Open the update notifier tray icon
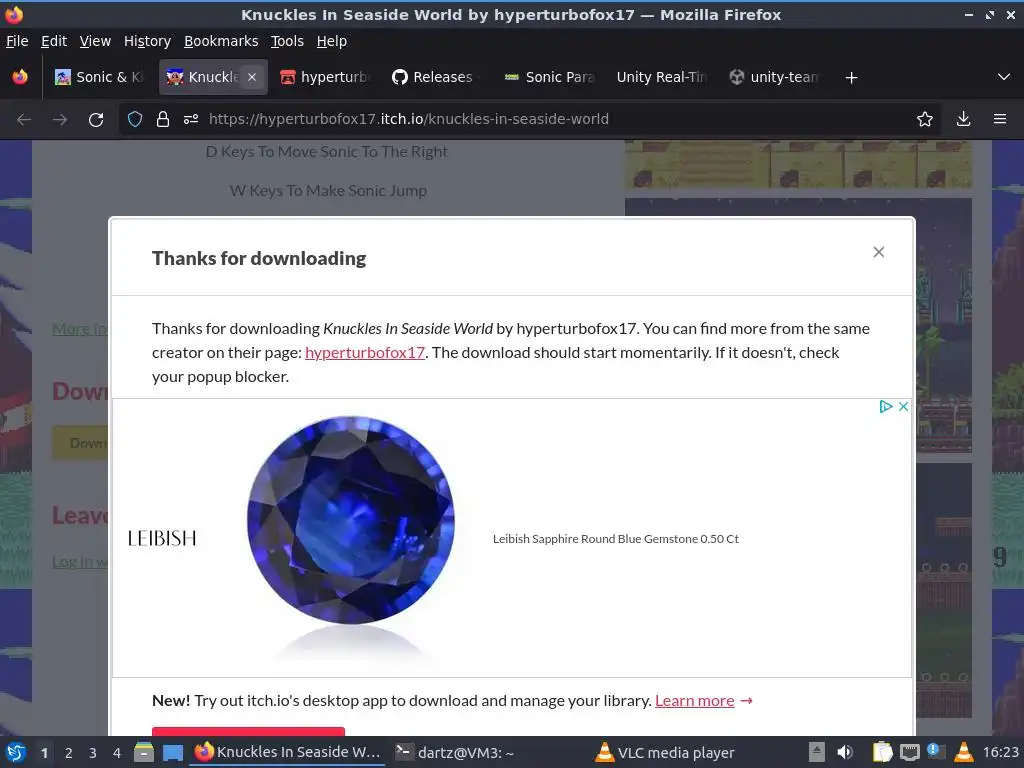The width and height of the screenshot is (1024, 768). (936, 752)
